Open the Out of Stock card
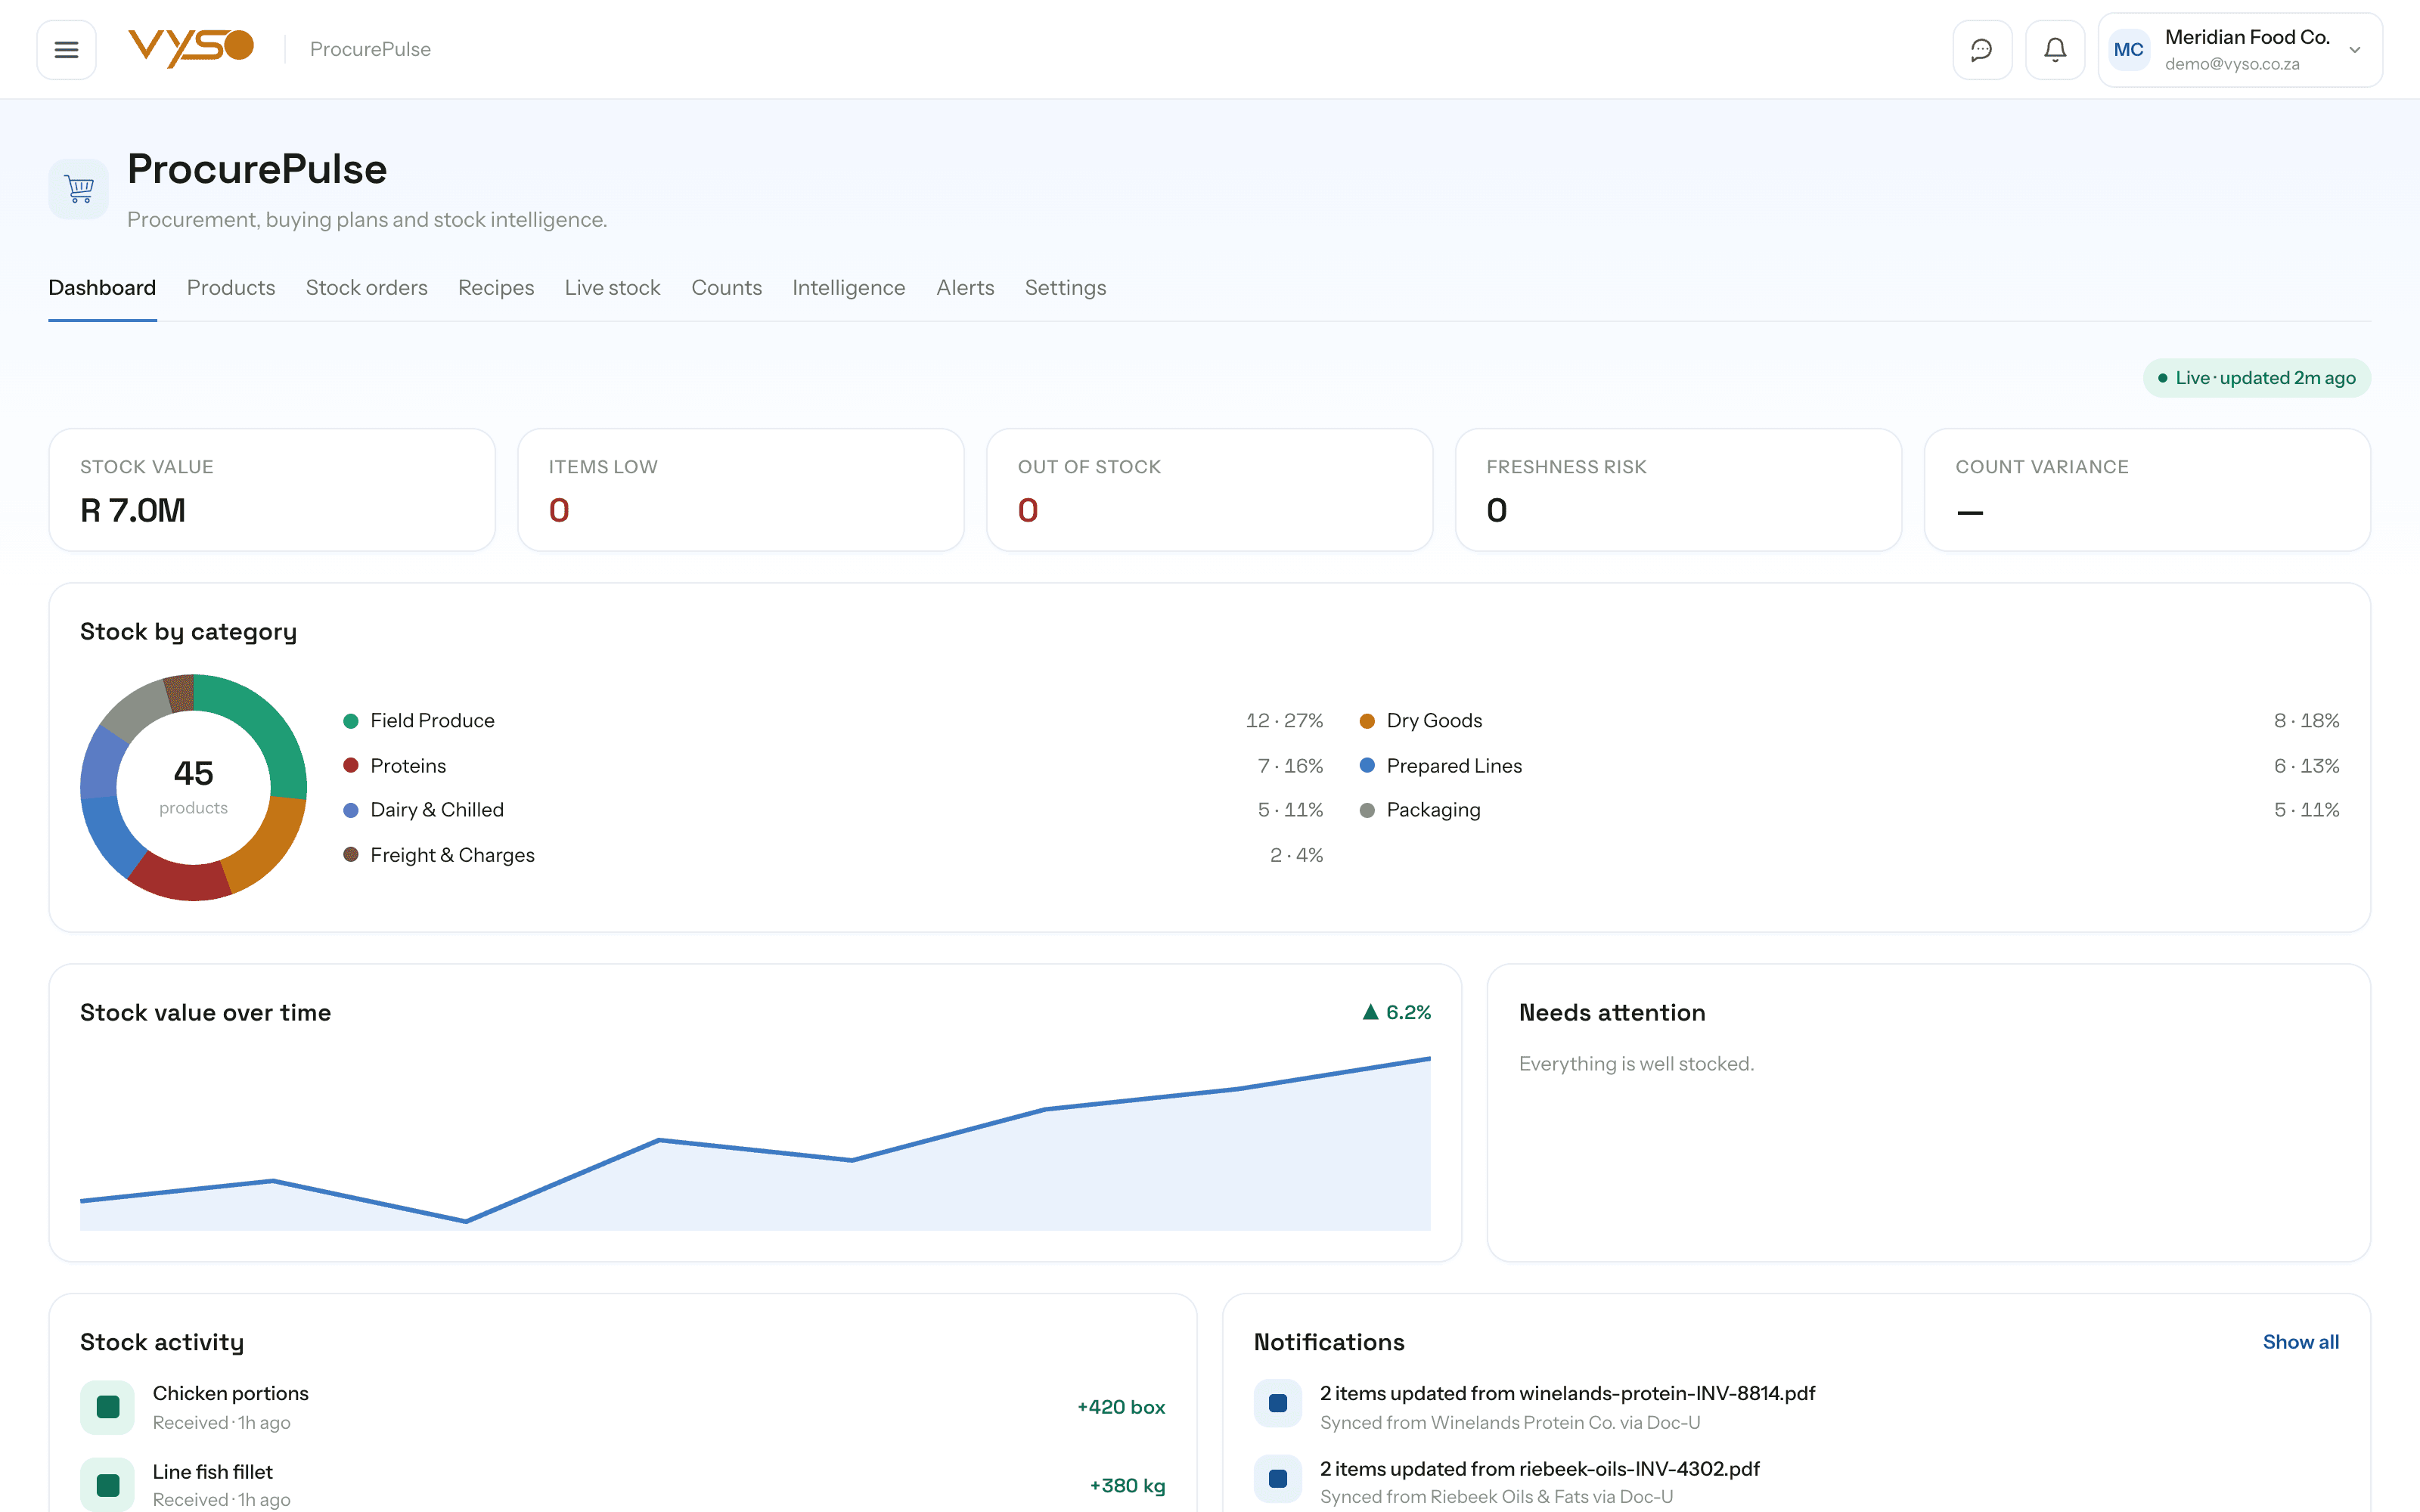 1210,490
